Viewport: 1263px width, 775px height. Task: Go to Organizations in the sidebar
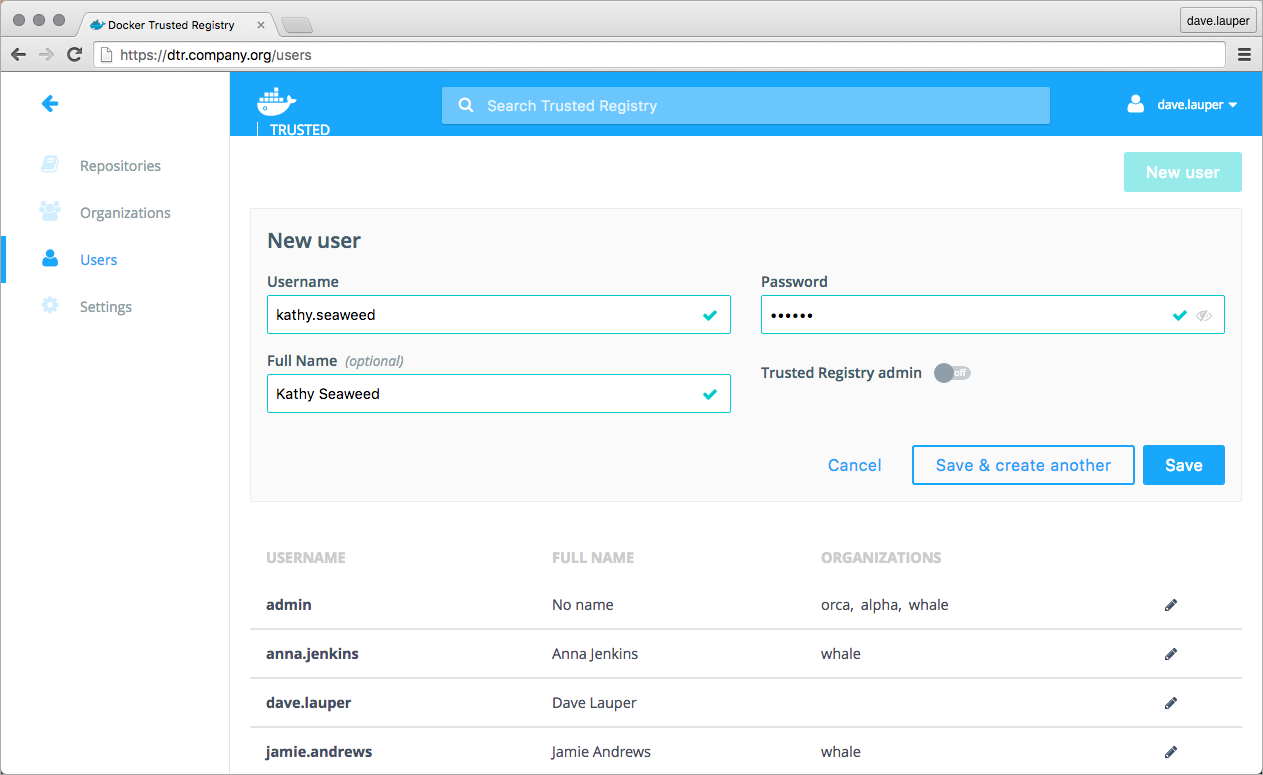(x=125, y=213)
